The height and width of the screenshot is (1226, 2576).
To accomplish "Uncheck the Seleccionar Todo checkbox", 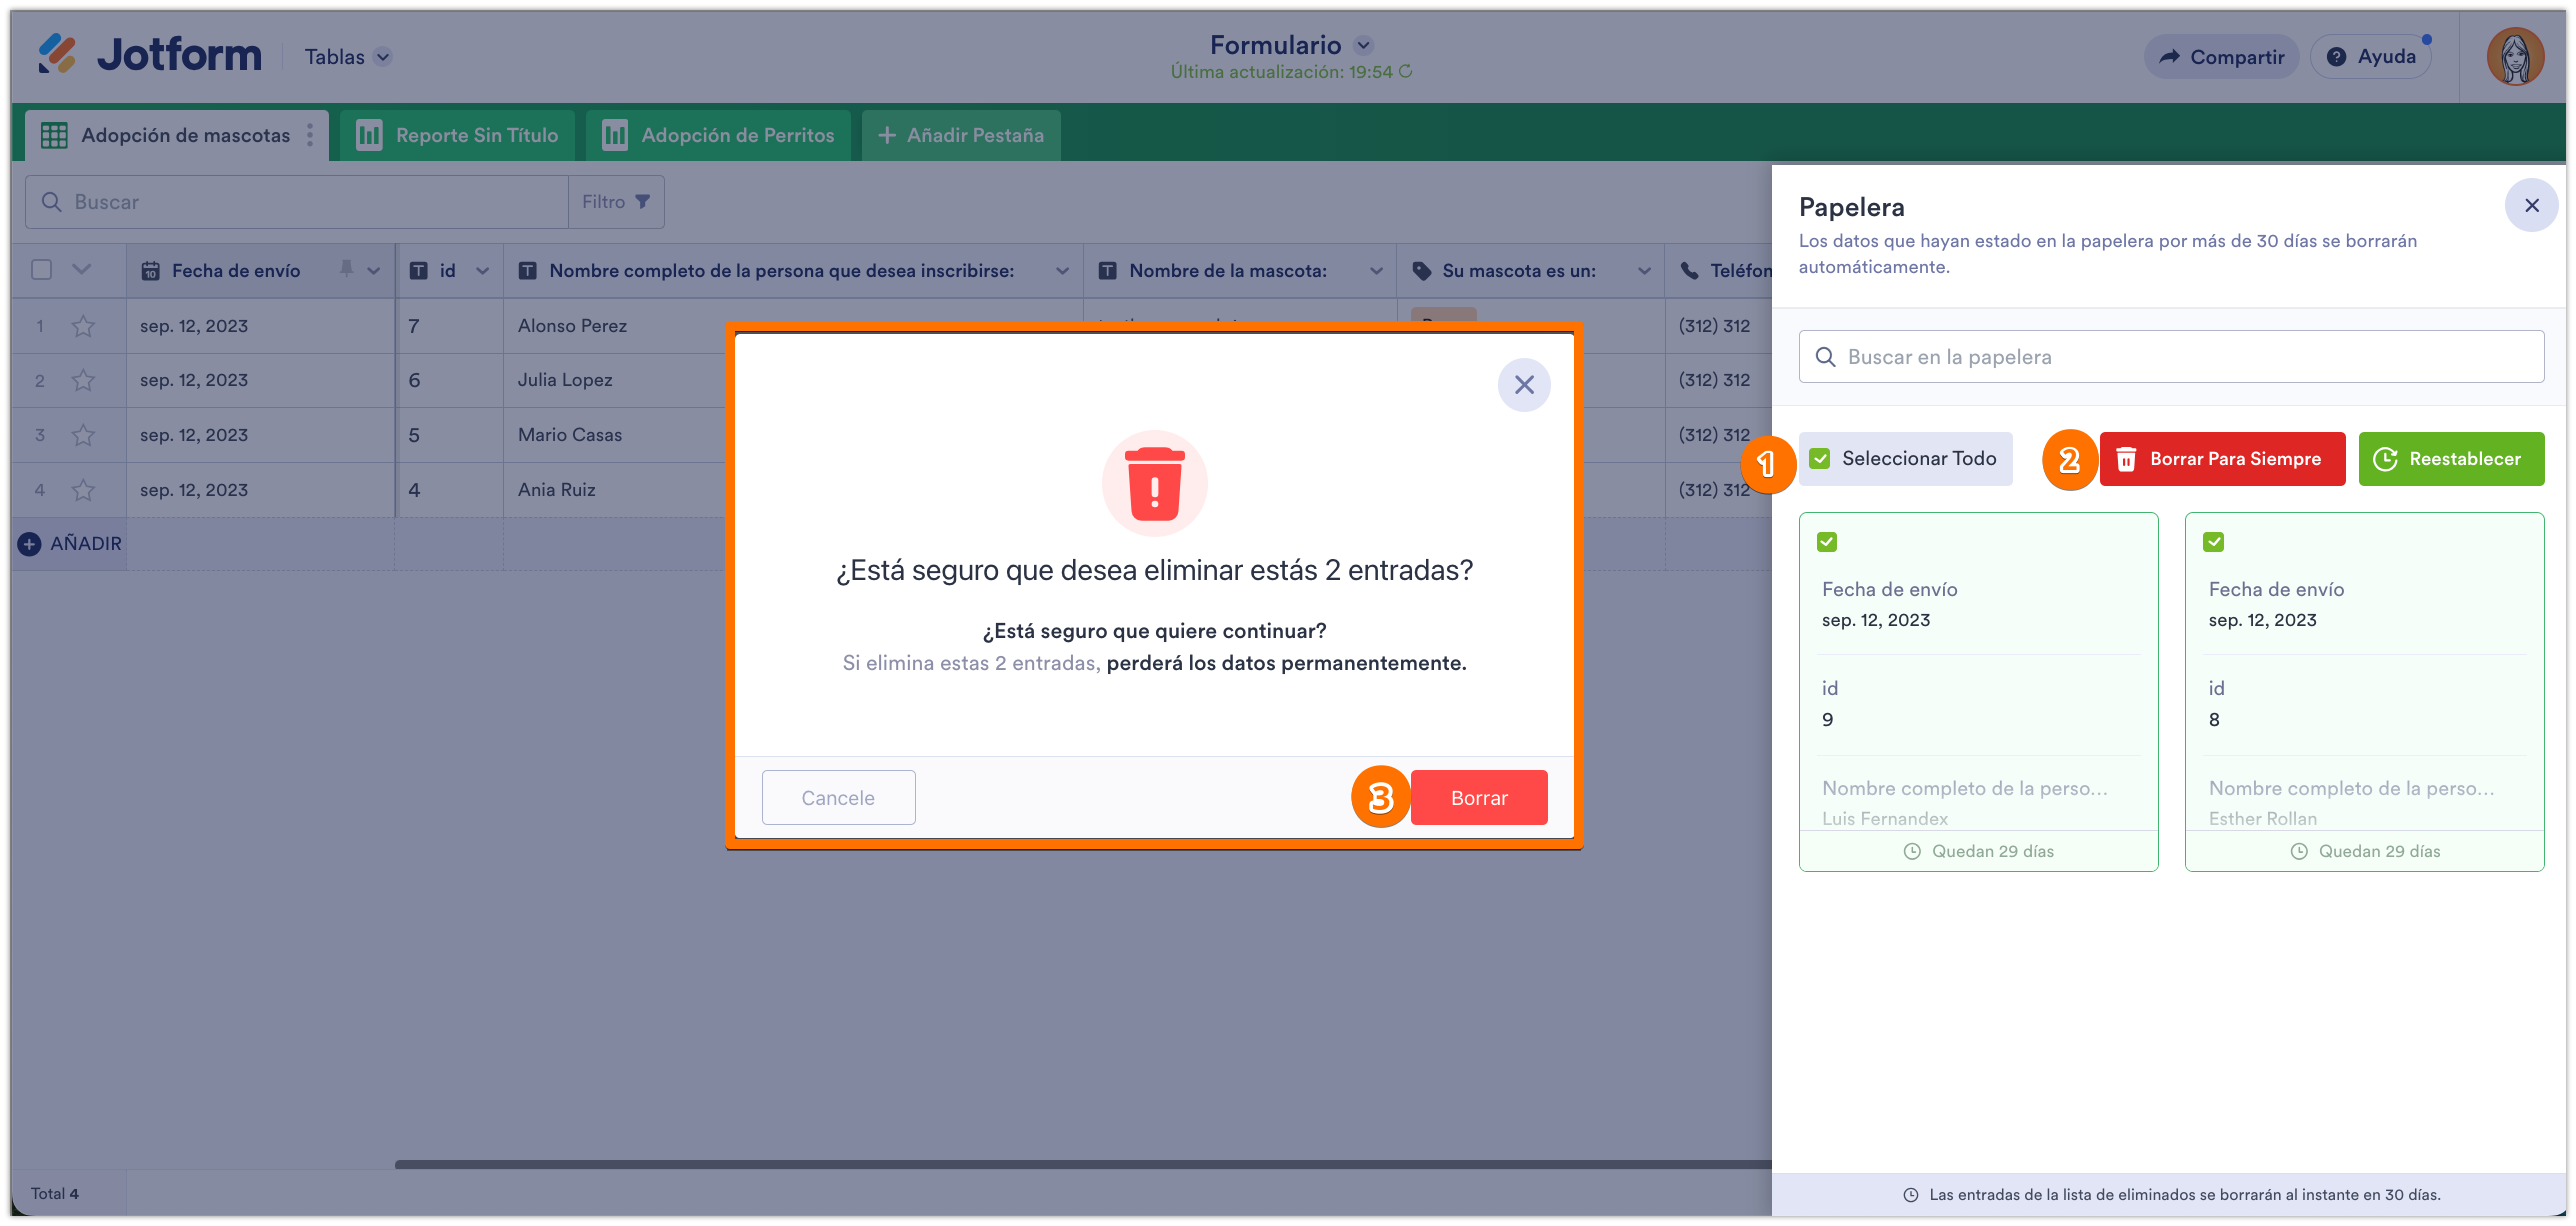I will [x=1820, y=458].
